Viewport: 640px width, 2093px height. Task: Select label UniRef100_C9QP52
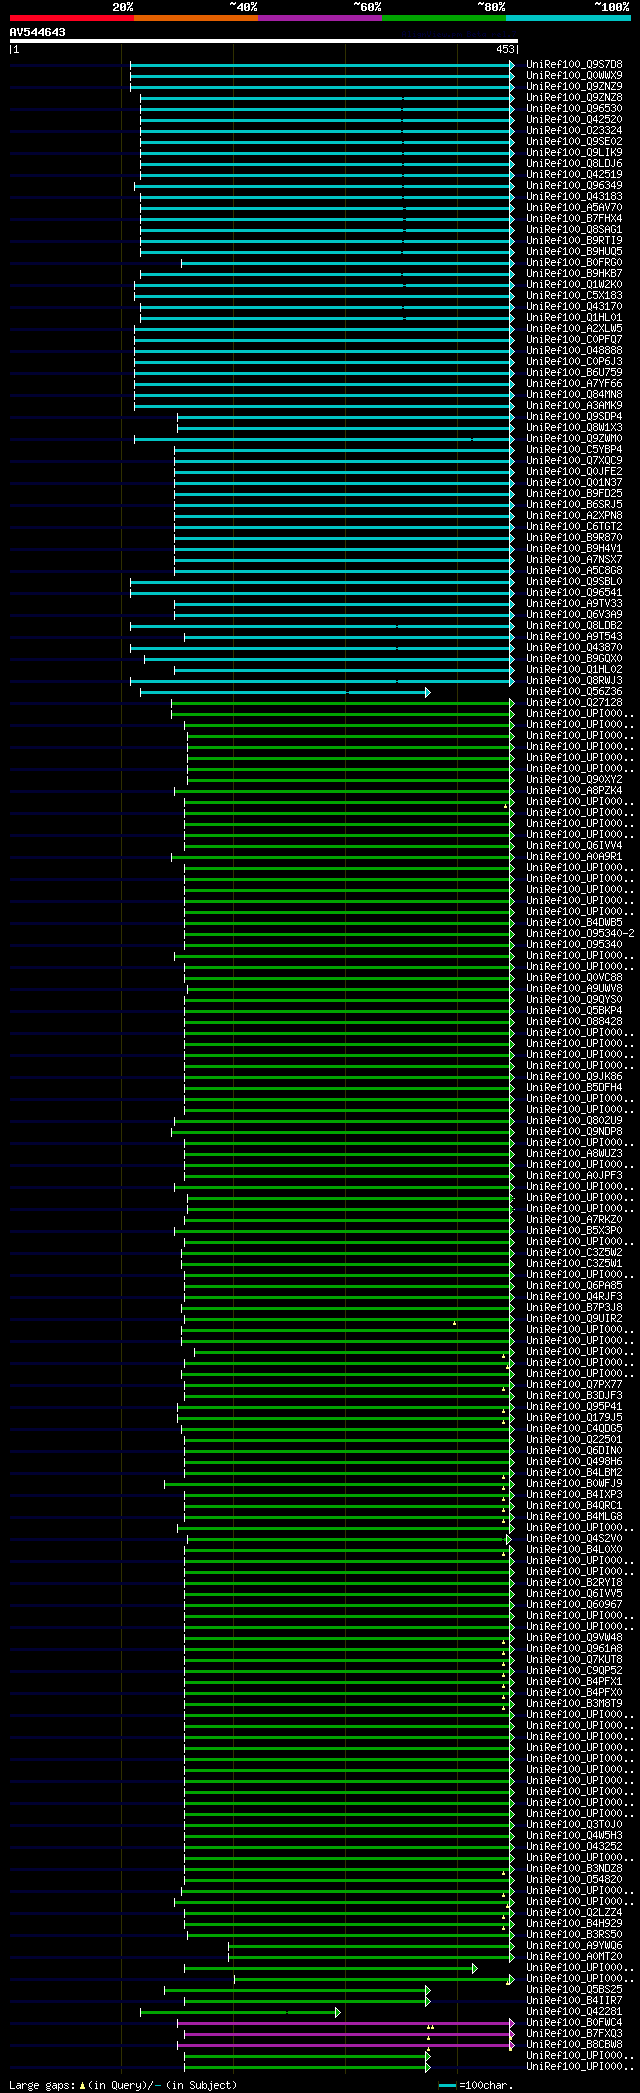(x=574, y=1671)
